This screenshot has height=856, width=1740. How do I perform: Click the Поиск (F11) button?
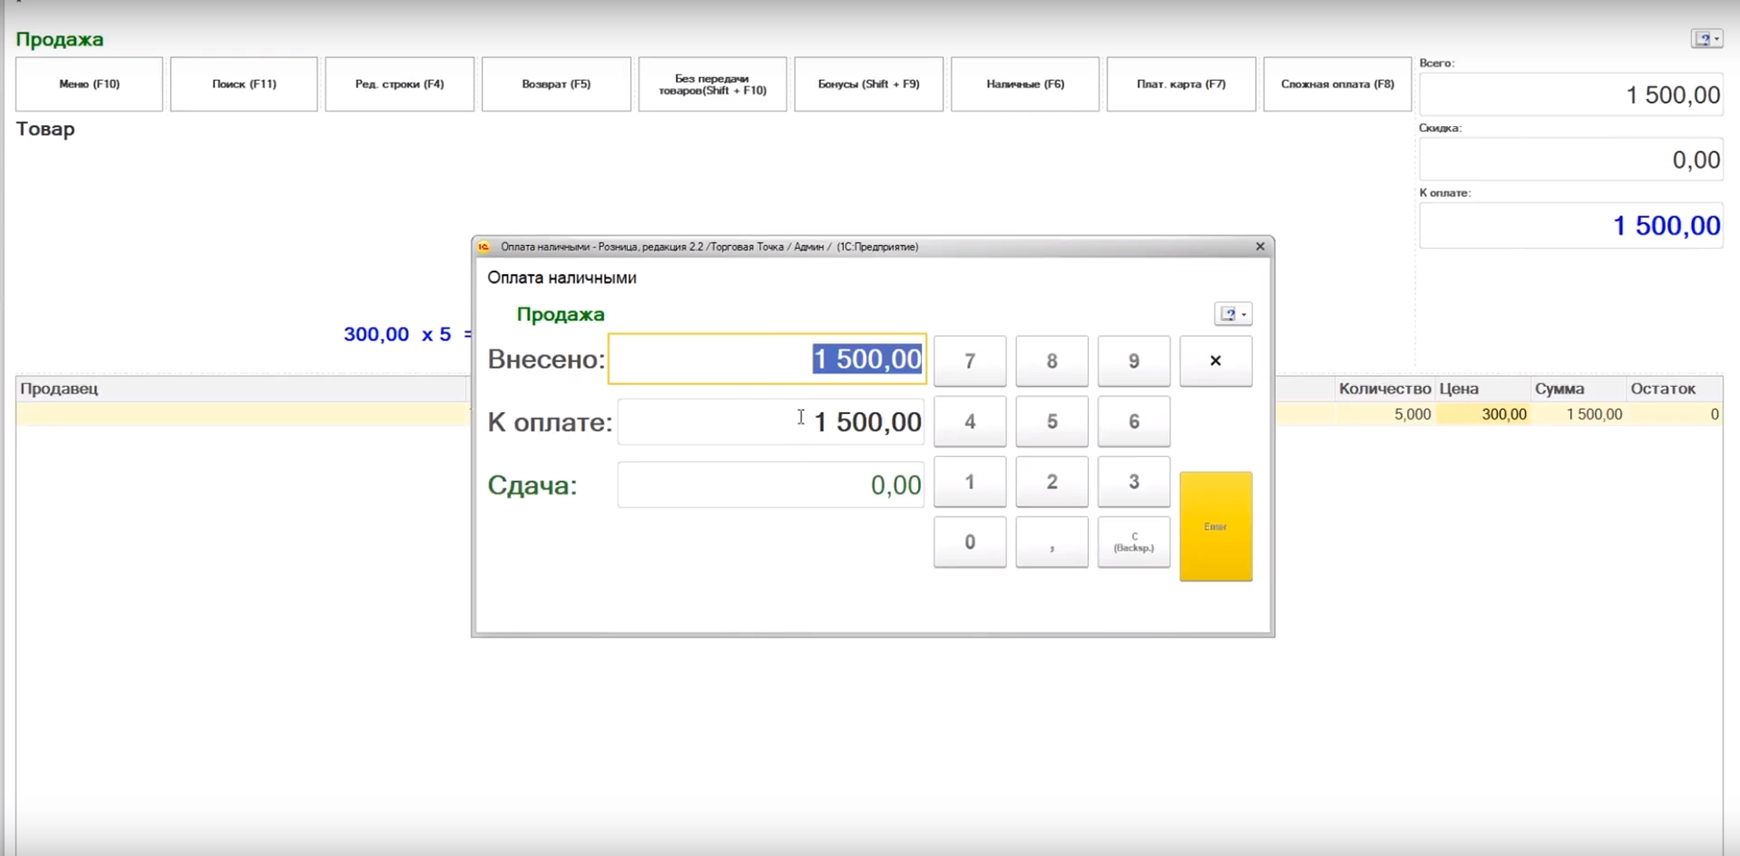(x=244, y=84)
